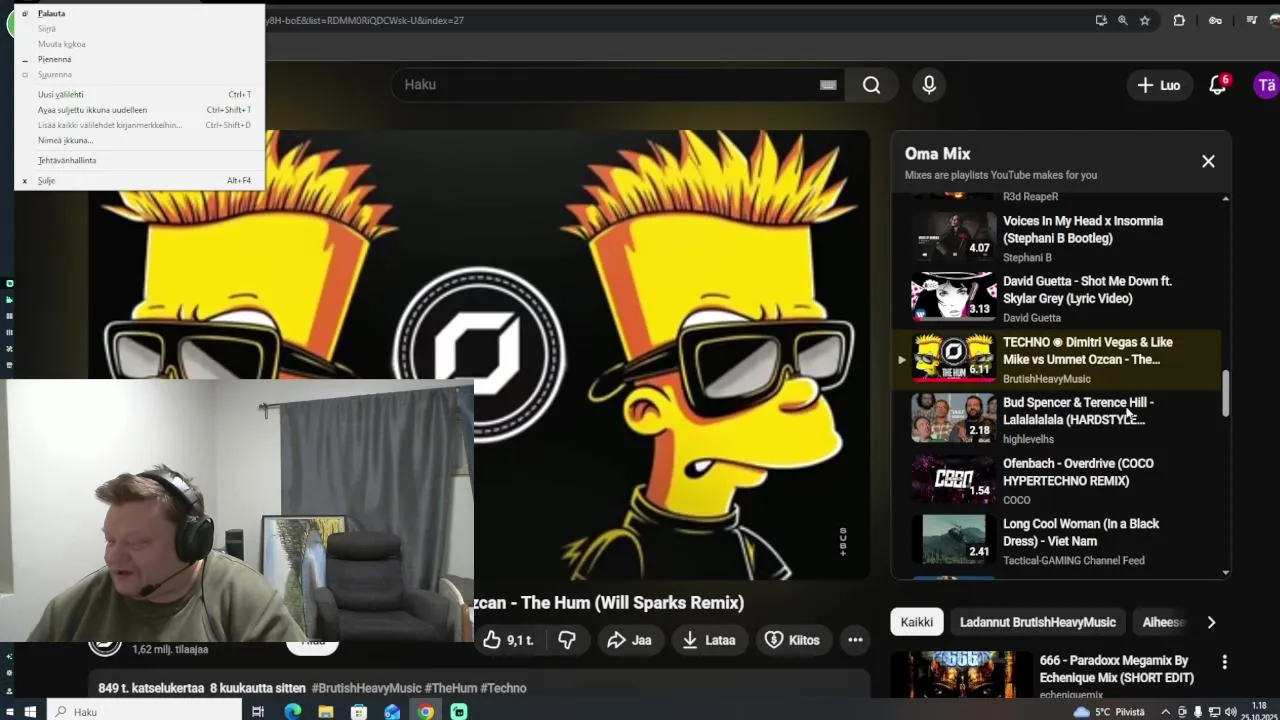Start voice search with microphone icon
The height and width of the screenshot is (720, 1280).
click(x=929, y=85)
